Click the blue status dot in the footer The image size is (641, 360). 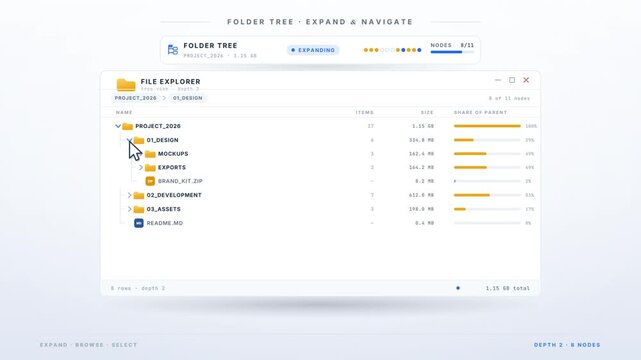458,288
